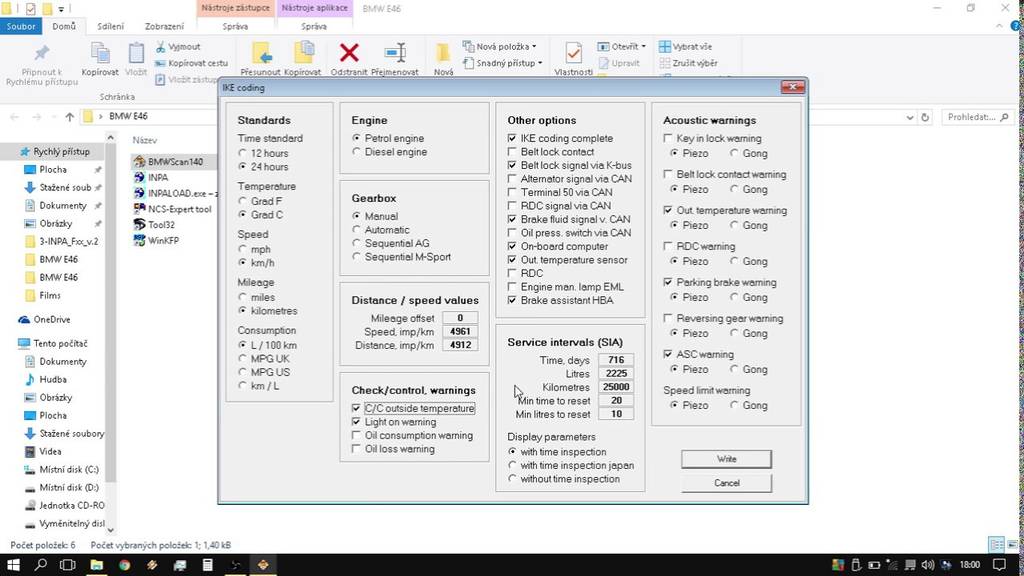
Task: Open OneDrive in navigation pane
Action: click(52, 319)
